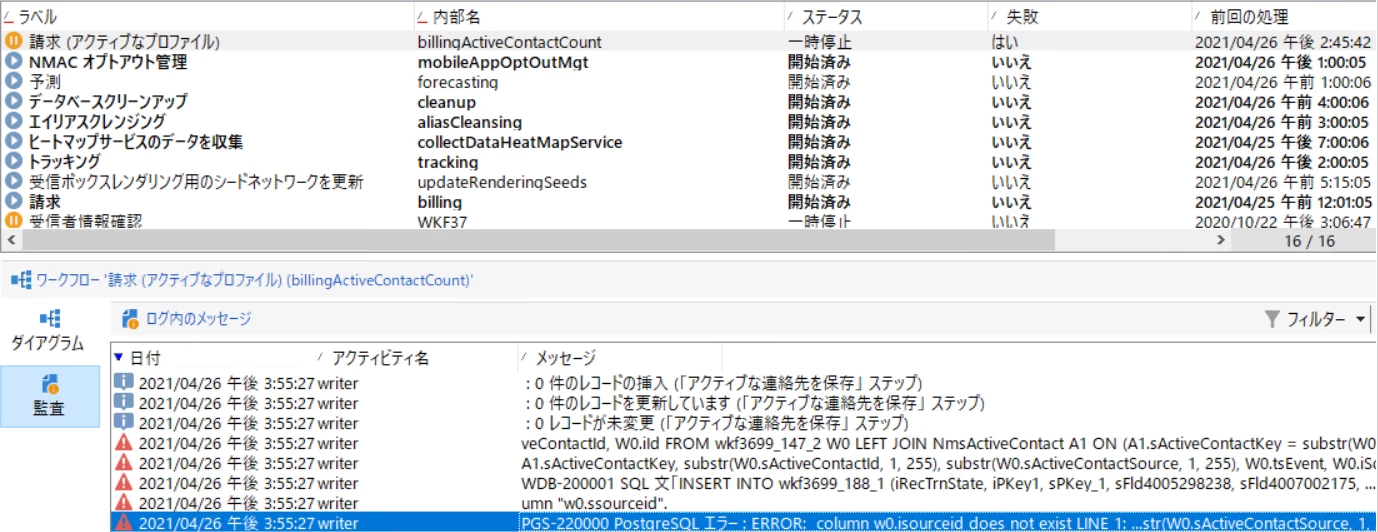Sort workflows by 前回の処理 column header
This screenshot has height=532, width=1378.
click(1248, 17)
